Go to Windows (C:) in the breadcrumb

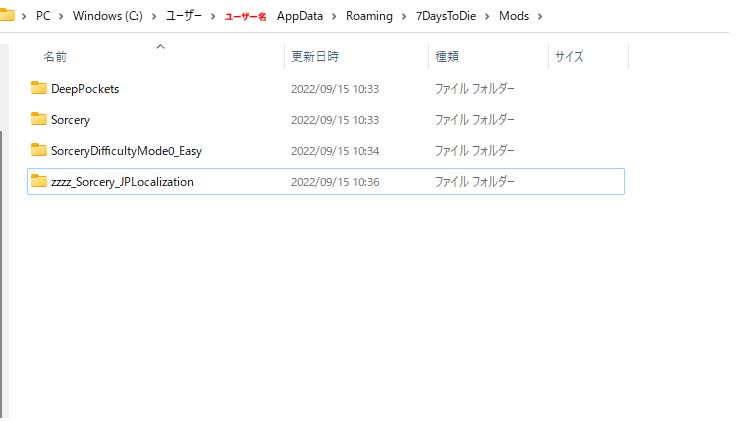click(x=107, y=16)
